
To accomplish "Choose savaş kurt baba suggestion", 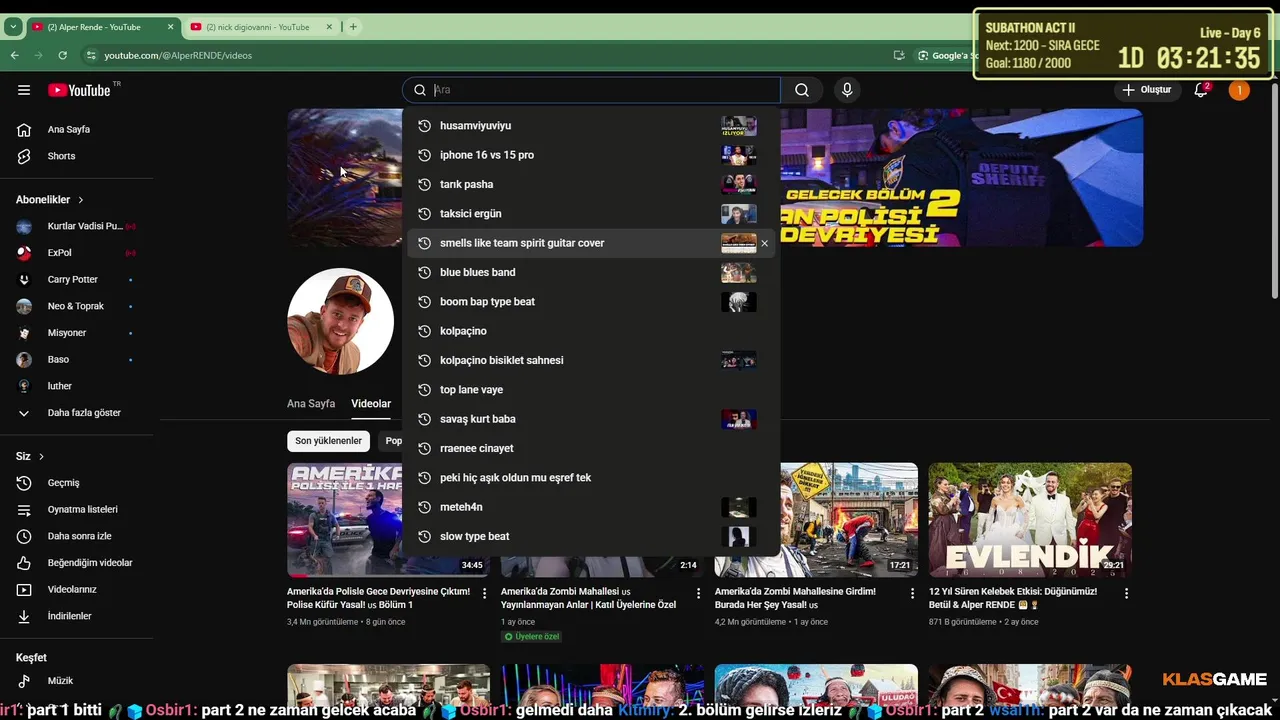I will click(x=591, y=419).
